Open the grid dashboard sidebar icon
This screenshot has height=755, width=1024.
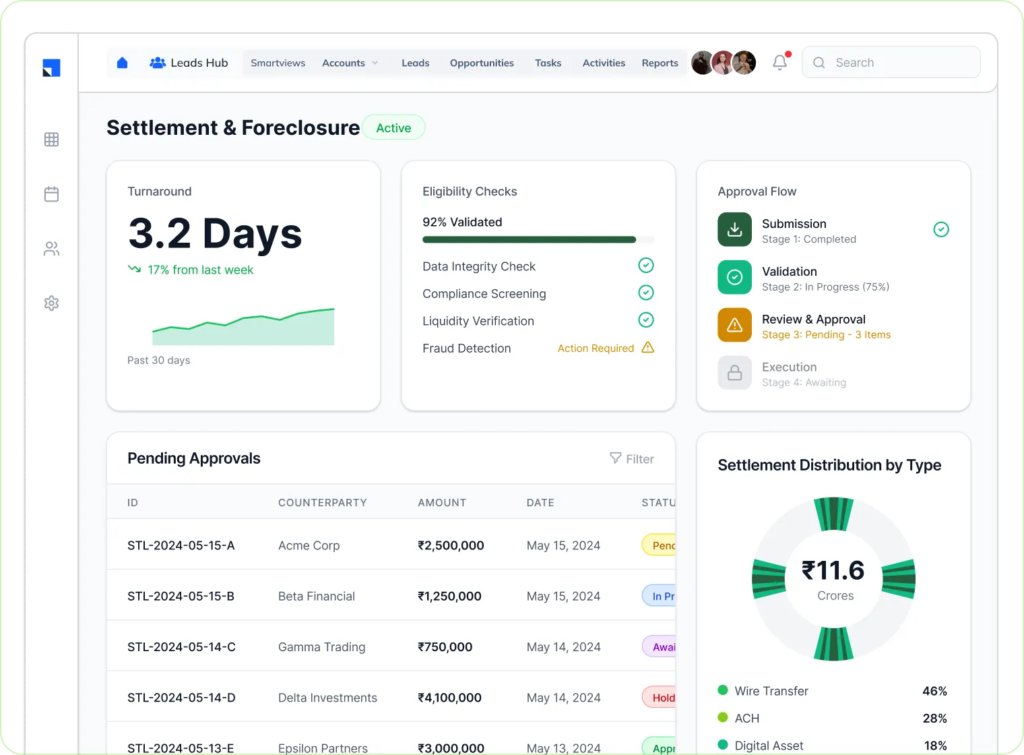[52, 139]
